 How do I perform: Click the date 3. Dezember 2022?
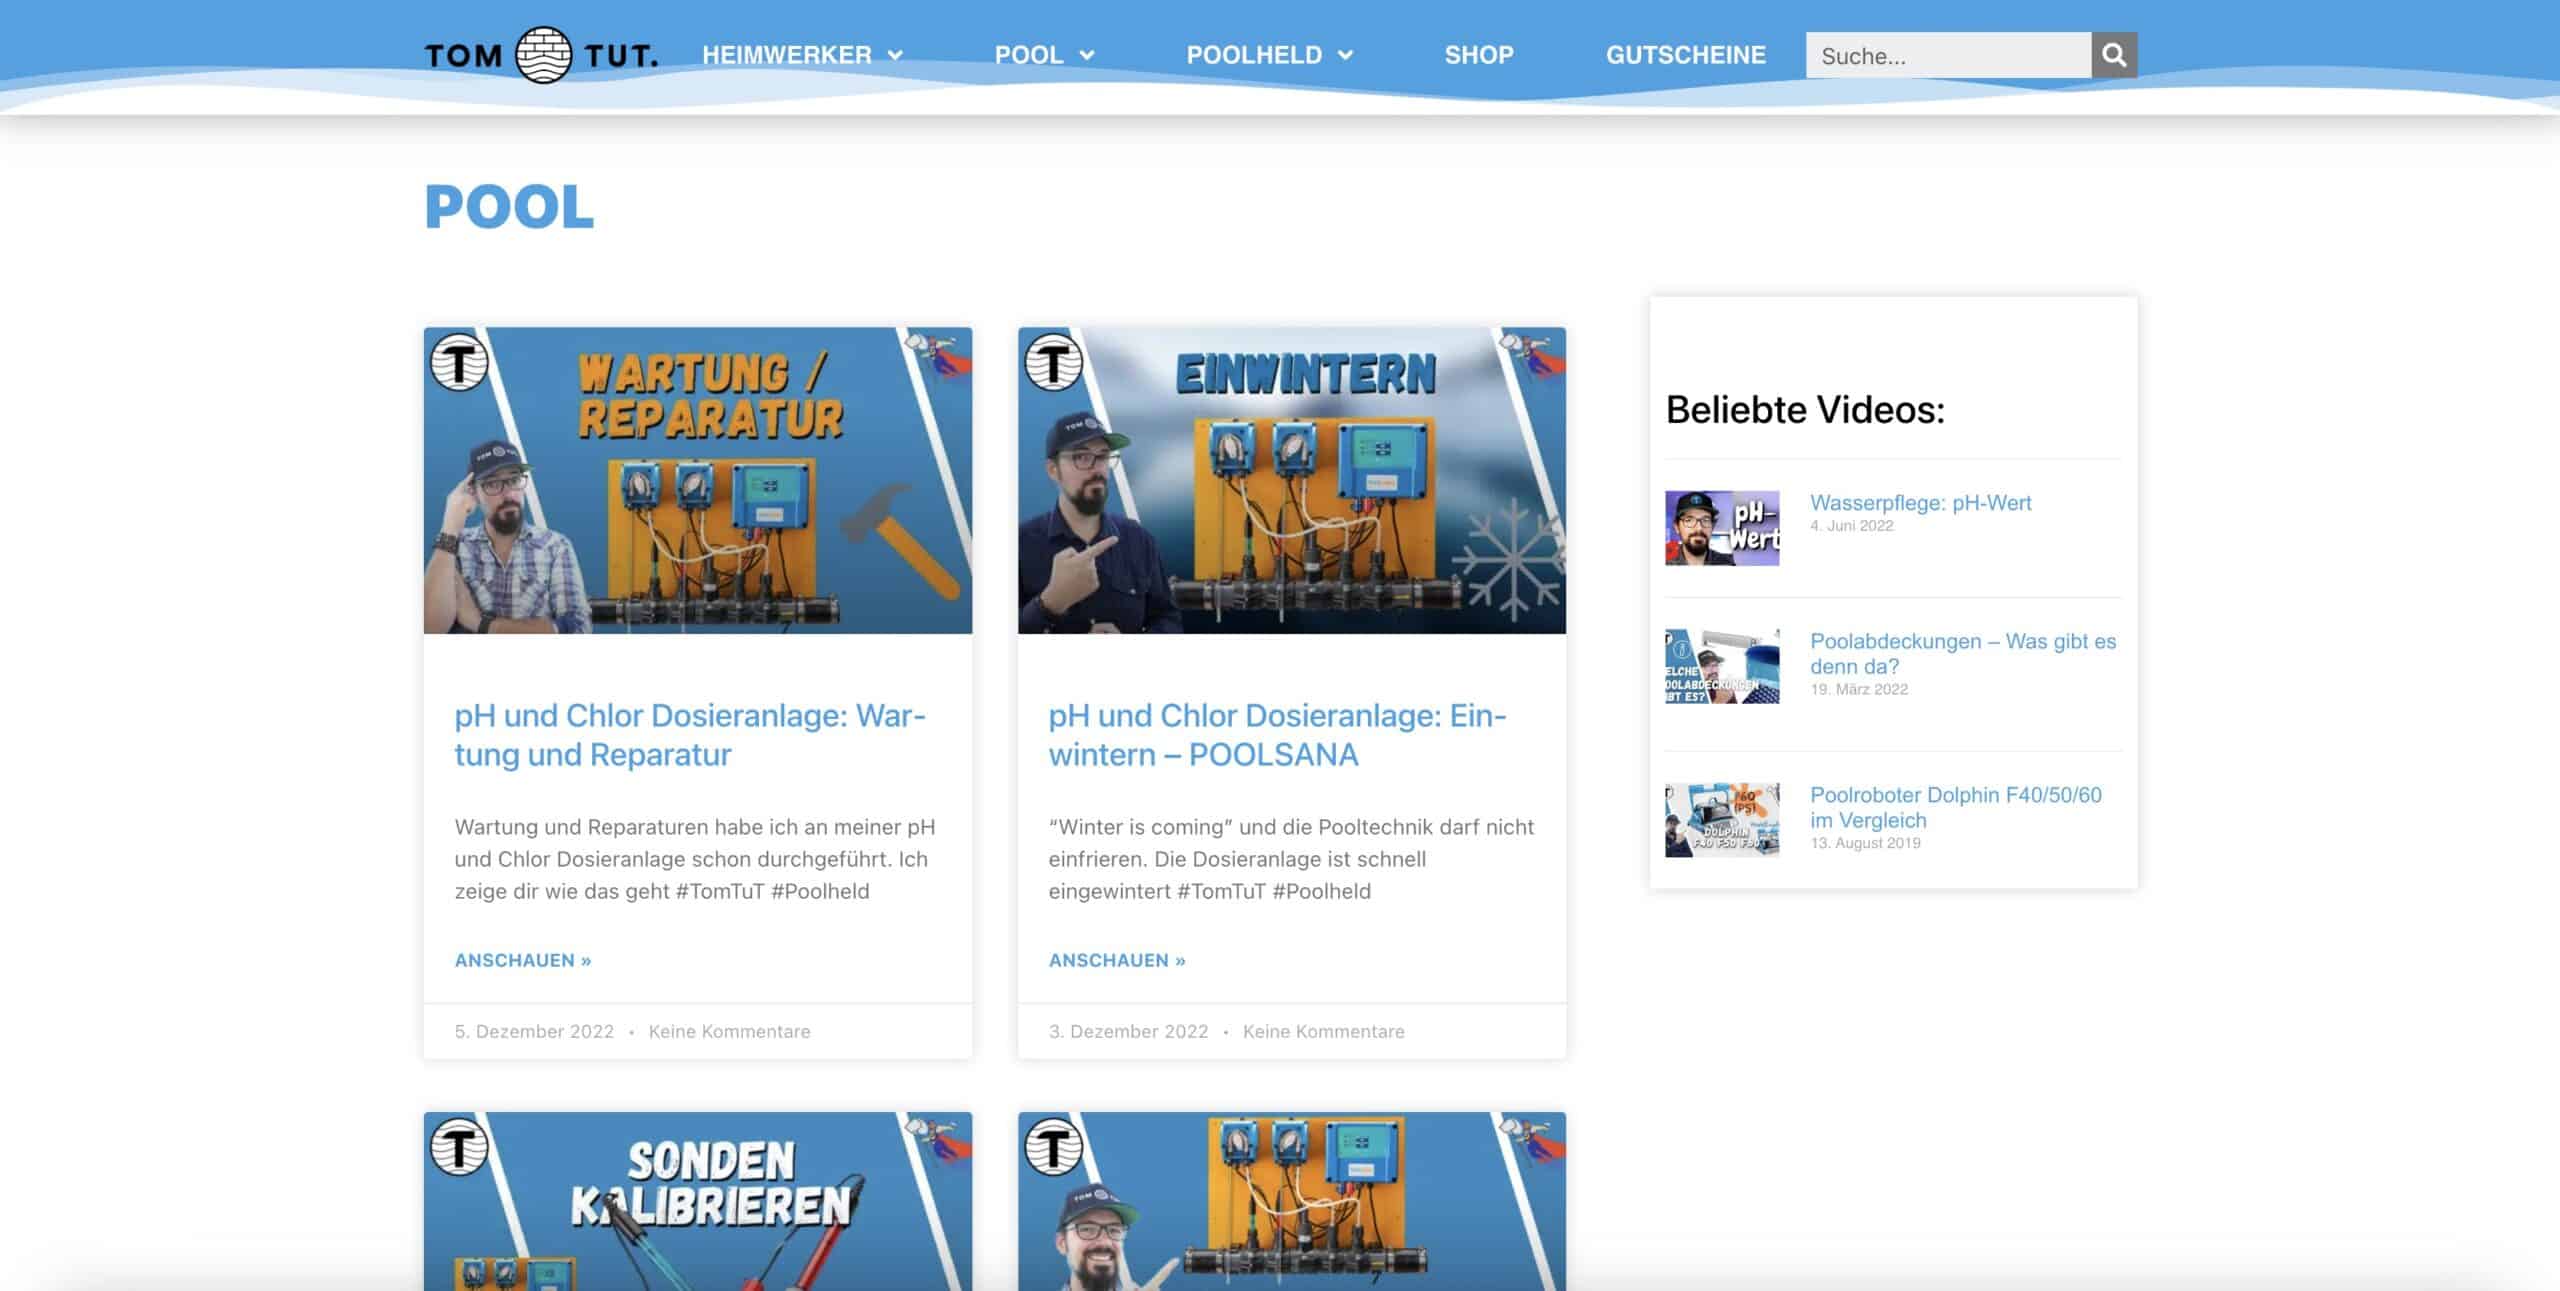[x=1128, y=1031]
